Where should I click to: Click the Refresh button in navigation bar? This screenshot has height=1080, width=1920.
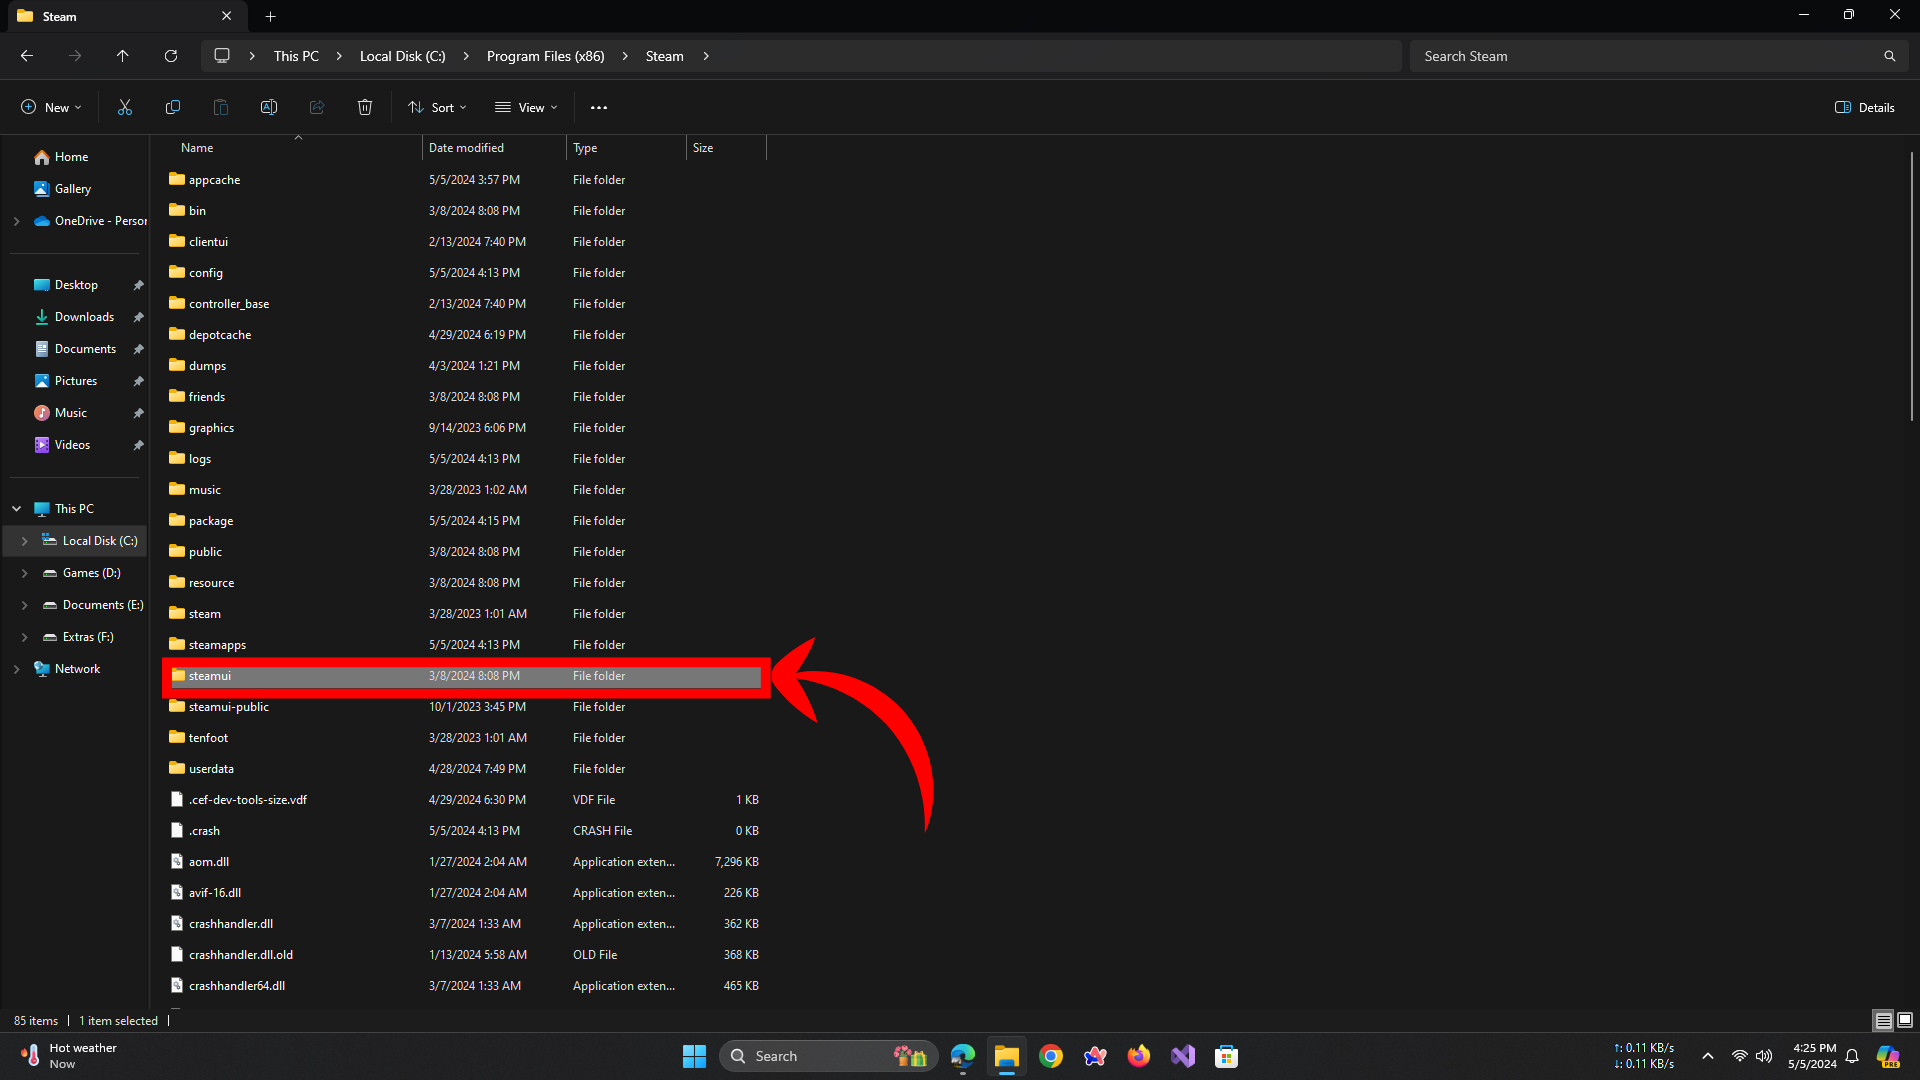coord(171,56)
